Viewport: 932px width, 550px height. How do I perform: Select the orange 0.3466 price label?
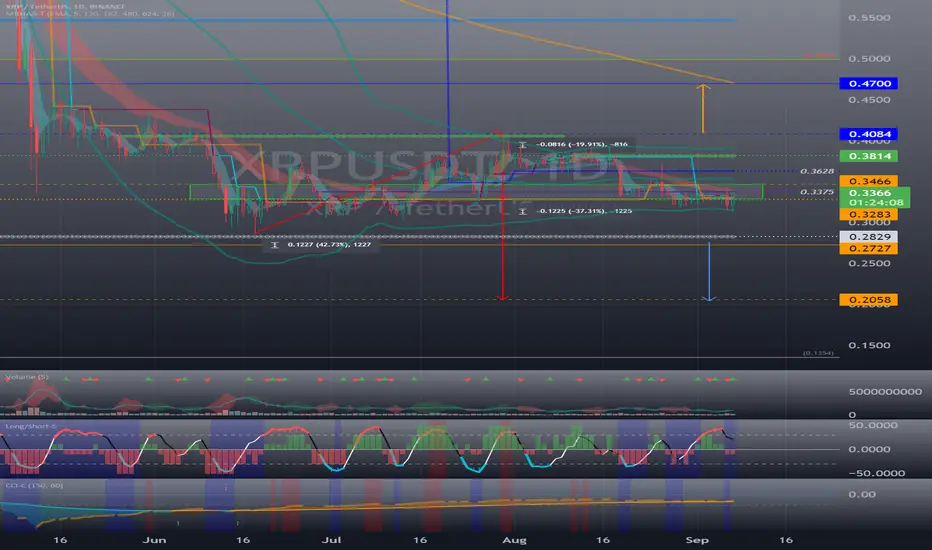click(x=868, y=181)
